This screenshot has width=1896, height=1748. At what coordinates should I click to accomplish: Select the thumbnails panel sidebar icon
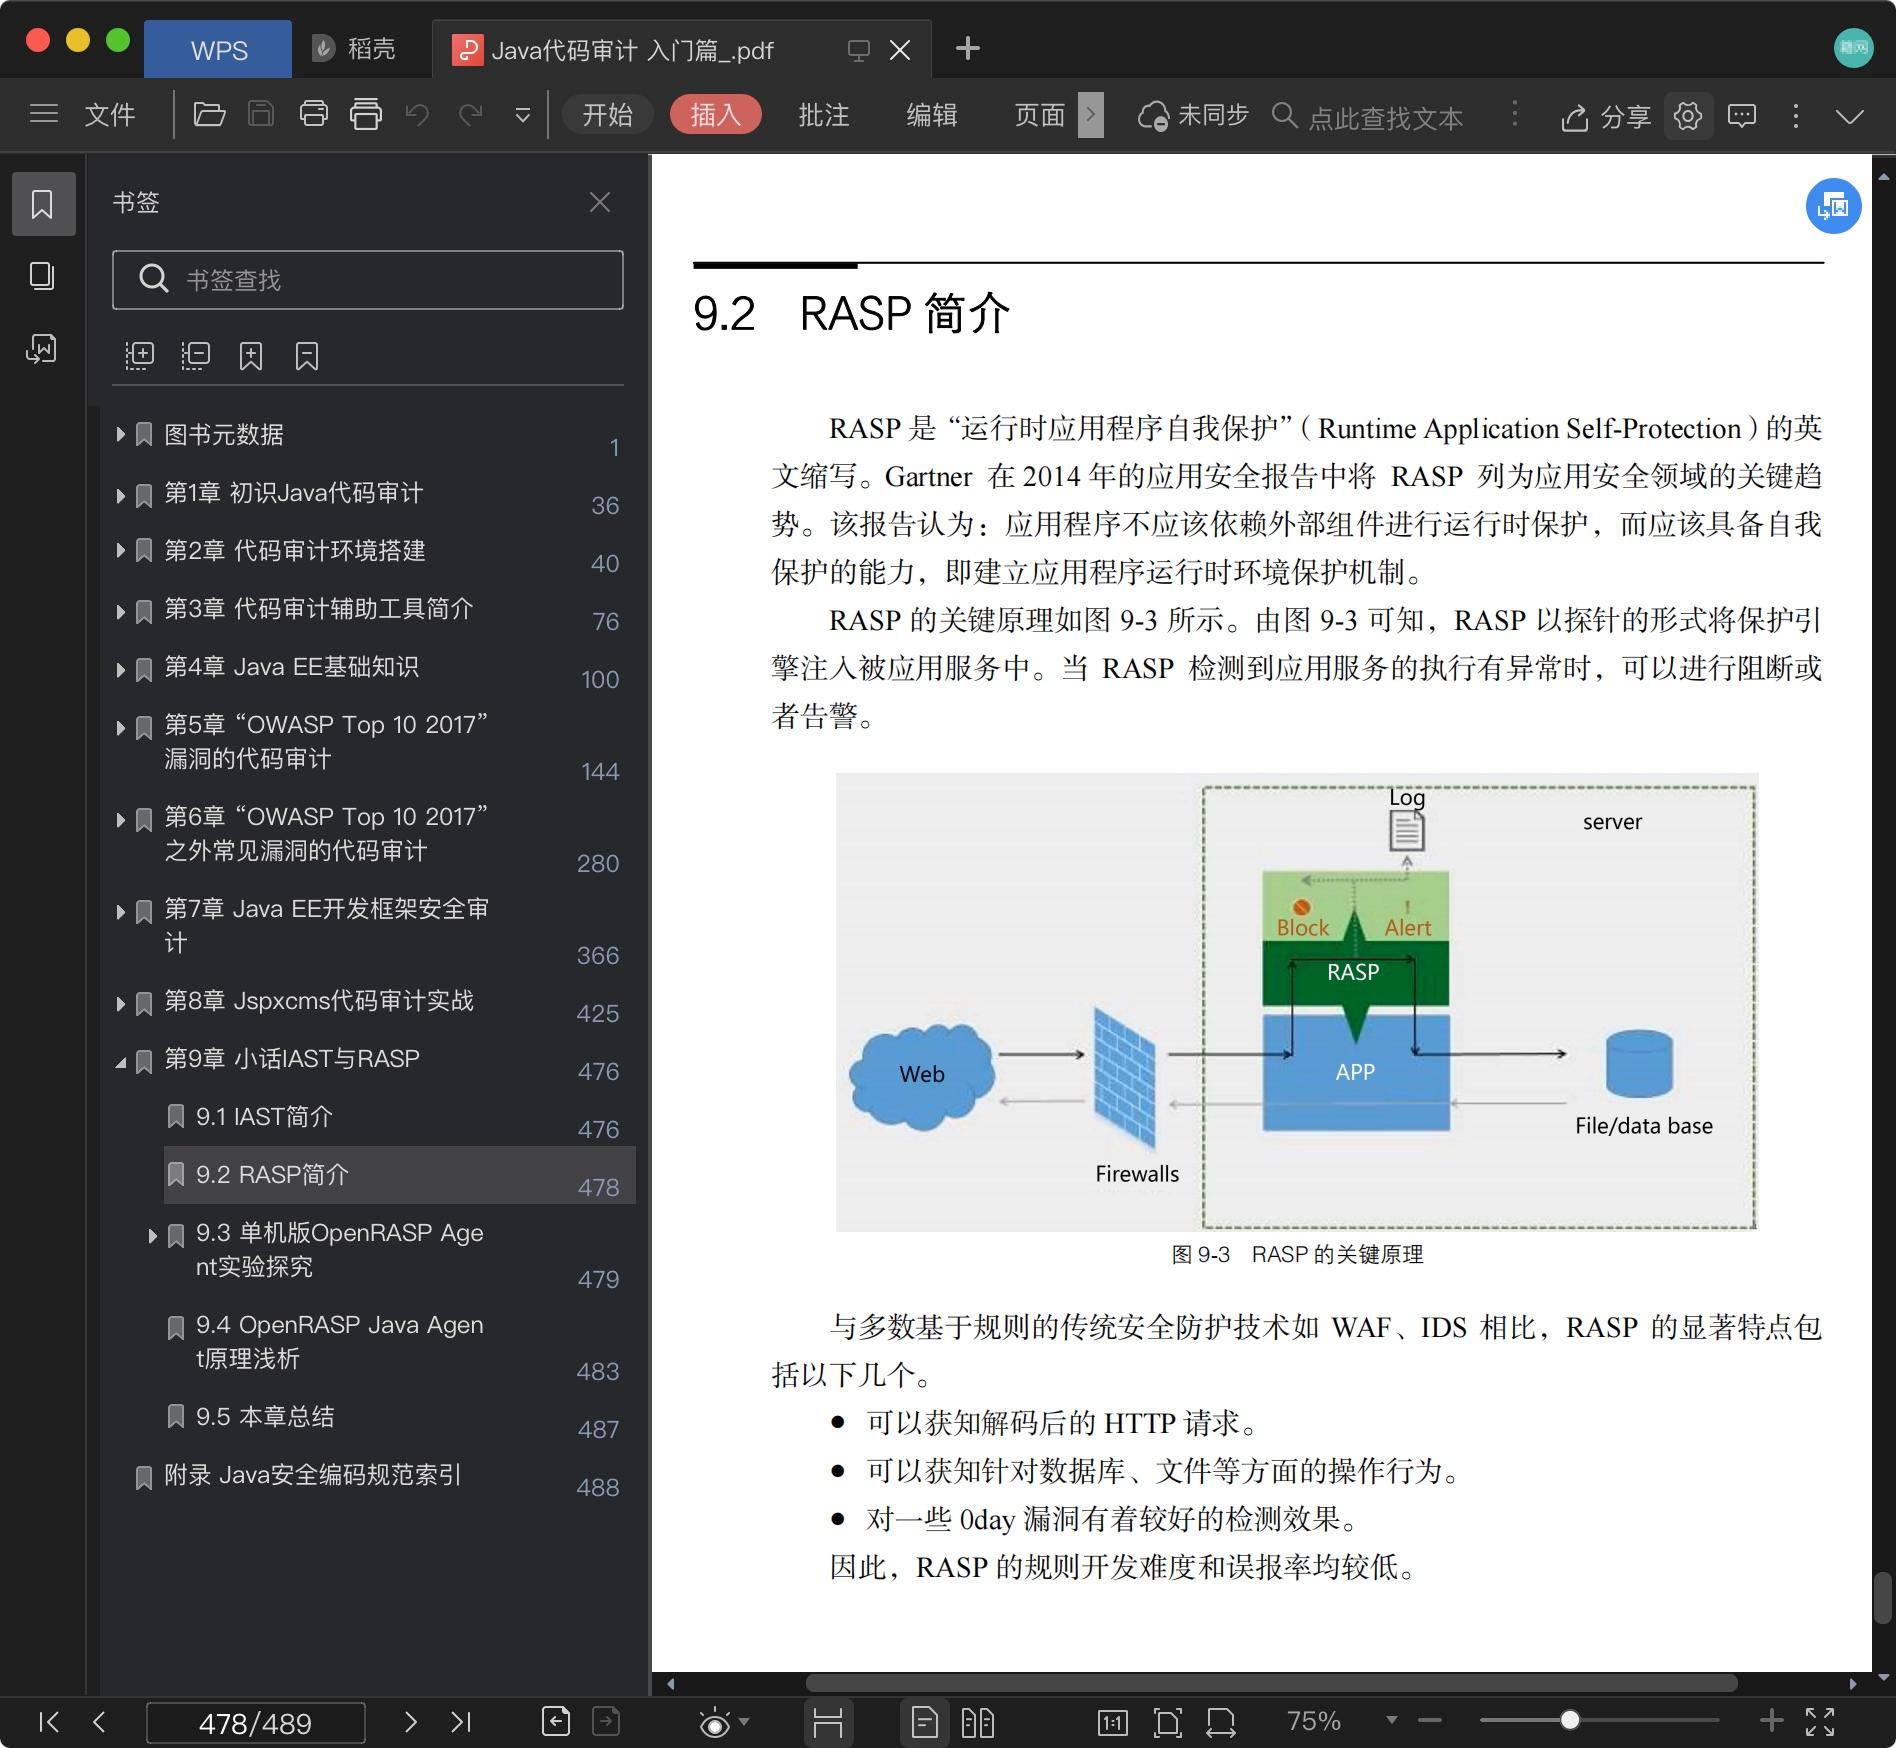[x=42, y=276]
